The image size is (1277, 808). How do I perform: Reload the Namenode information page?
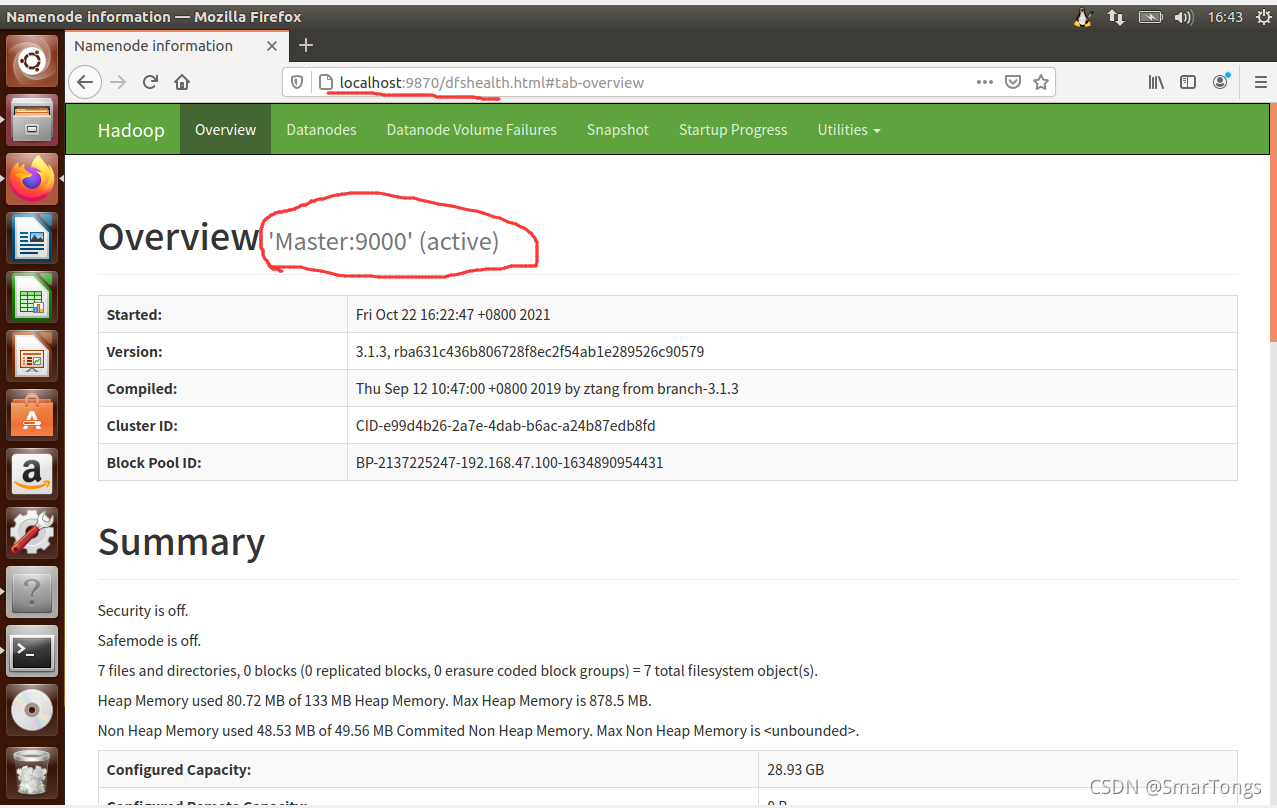click(149, 82)
